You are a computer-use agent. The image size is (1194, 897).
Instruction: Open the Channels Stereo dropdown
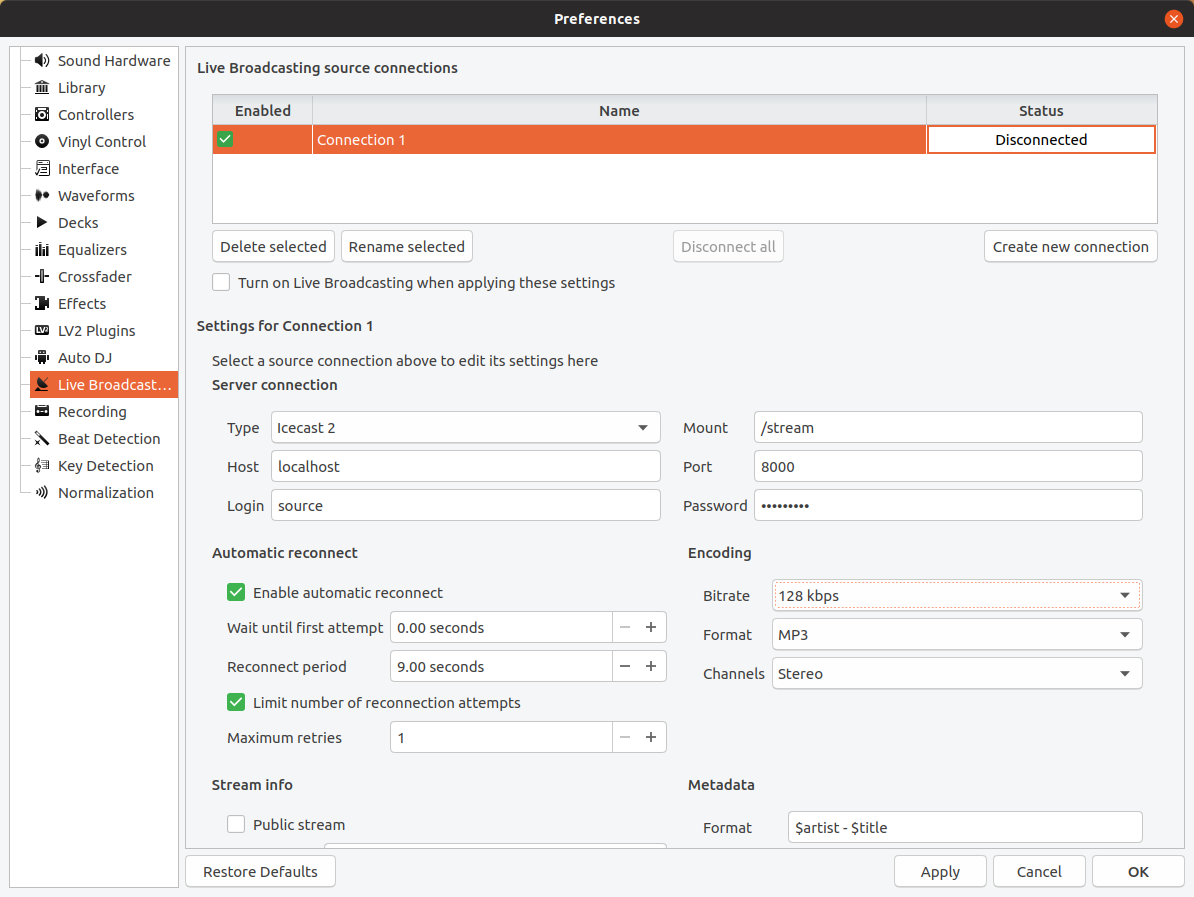(x=957, y=673)
